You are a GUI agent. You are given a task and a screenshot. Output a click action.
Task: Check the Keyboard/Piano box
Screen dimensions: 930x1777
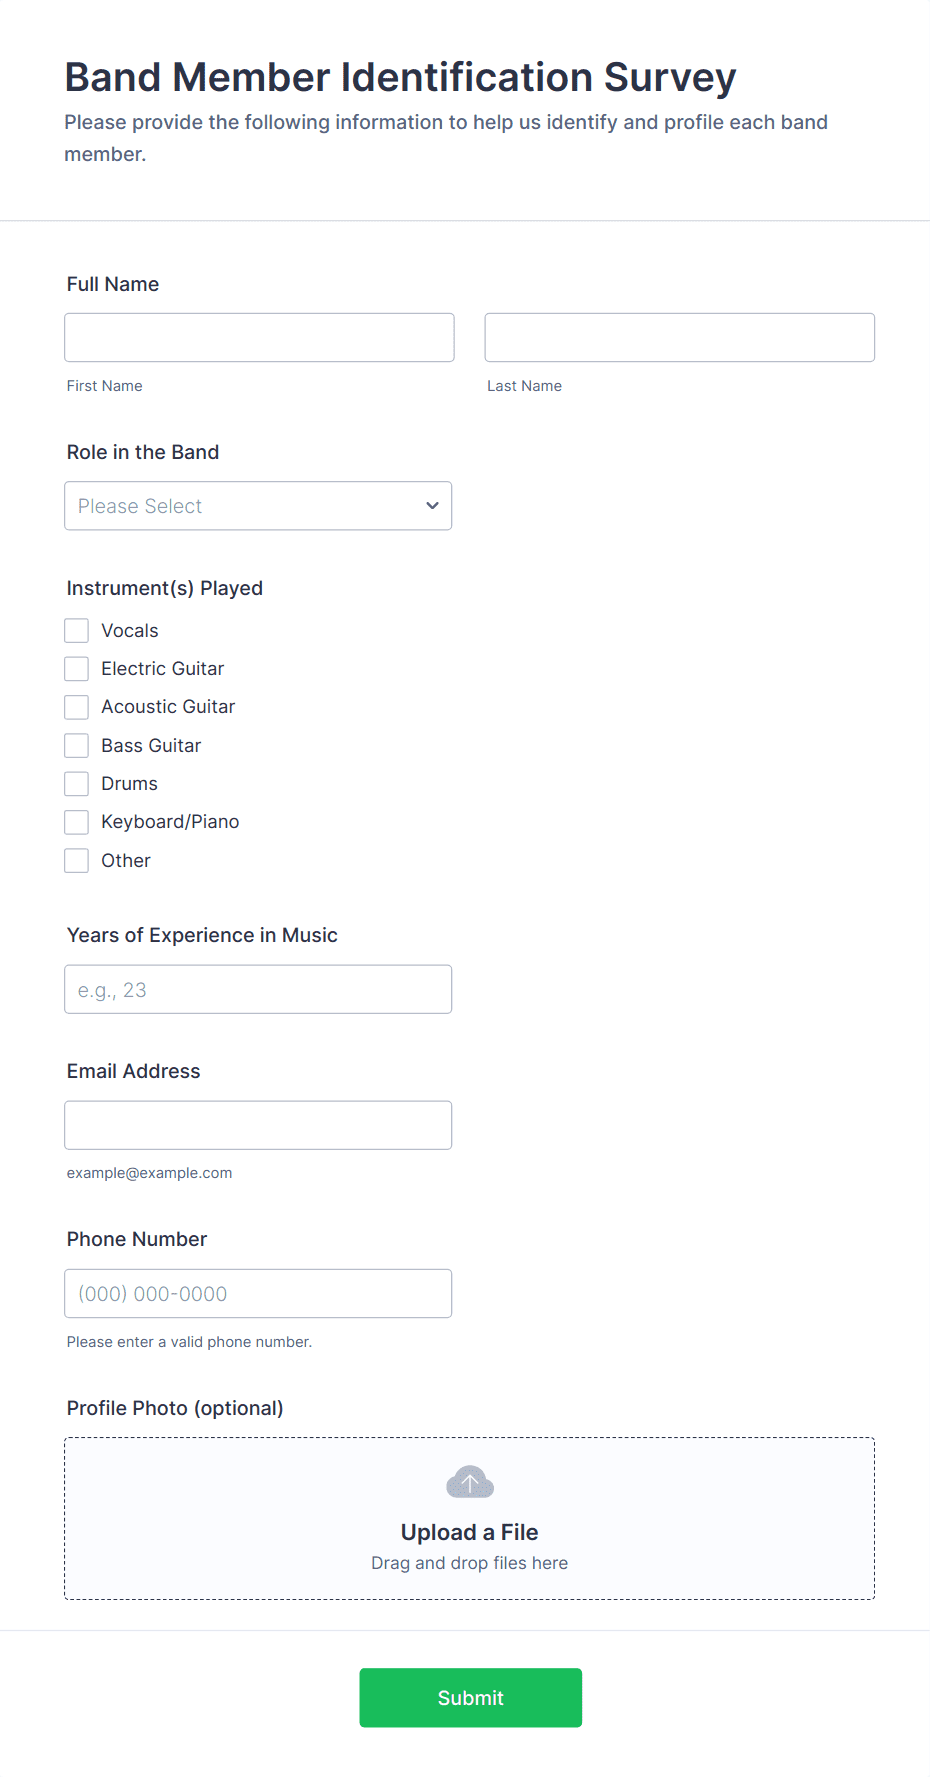(77, 822)
